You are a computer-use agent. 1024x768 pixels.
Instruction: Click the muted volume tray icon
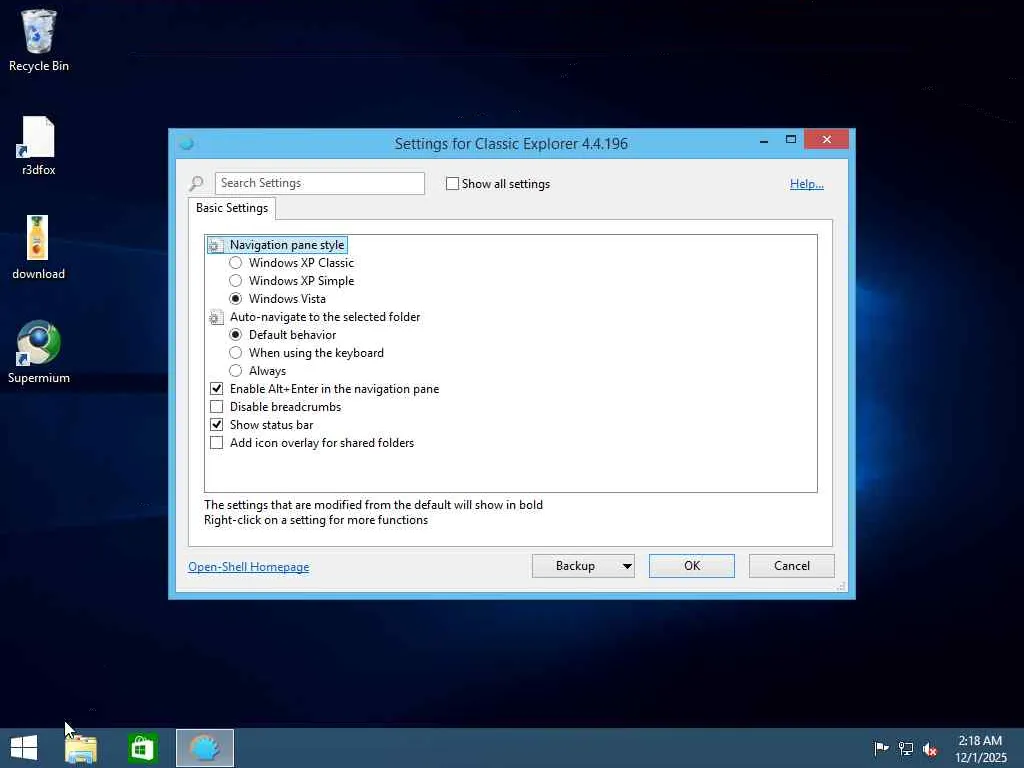coord(930,749)
